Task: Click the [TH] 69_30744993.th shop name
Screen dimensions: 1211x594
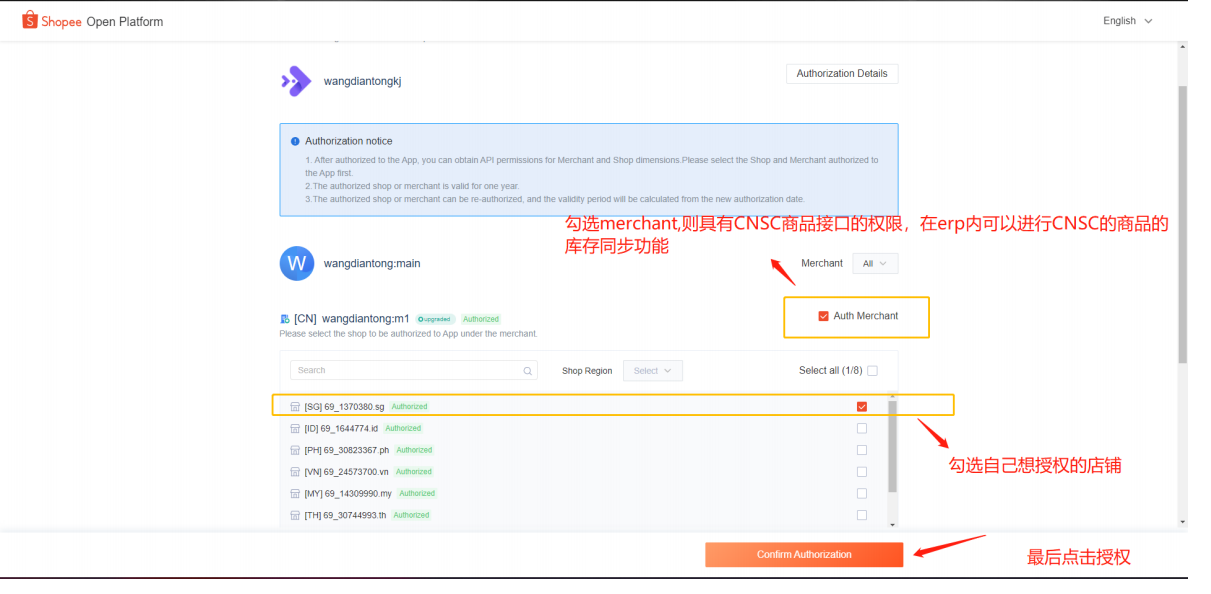Action: pos(346,516)
